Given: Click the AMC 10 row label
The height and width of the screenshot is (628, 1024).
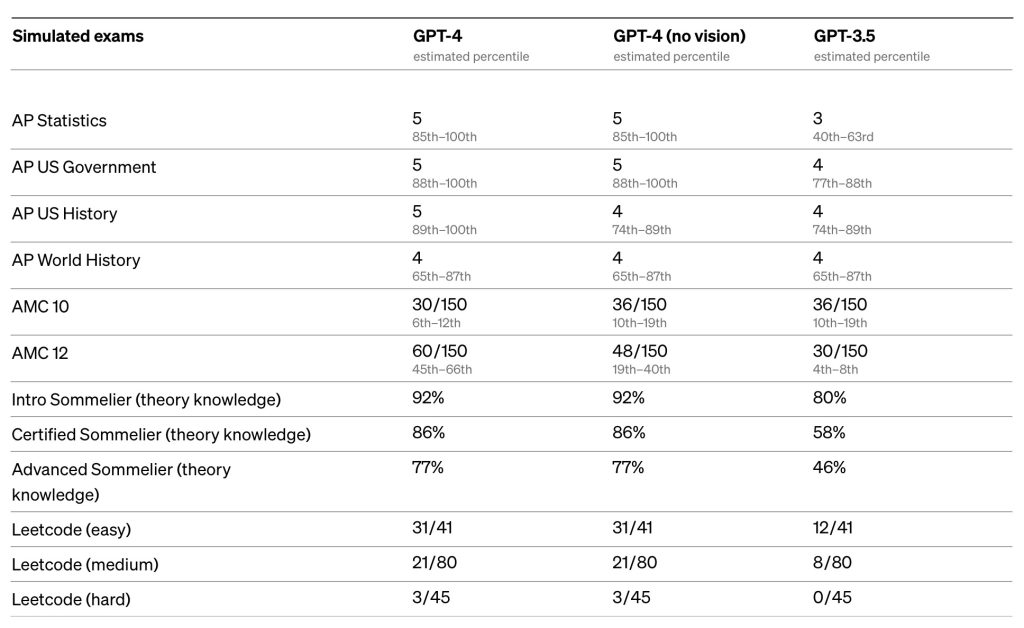Looking at the screenshot, I should (40, 306).
